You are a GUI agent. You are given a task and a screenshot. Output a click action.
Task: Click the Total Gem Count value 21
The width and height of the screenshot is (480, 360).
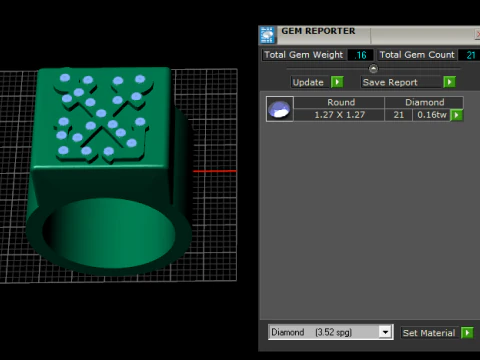pos(470,55)
